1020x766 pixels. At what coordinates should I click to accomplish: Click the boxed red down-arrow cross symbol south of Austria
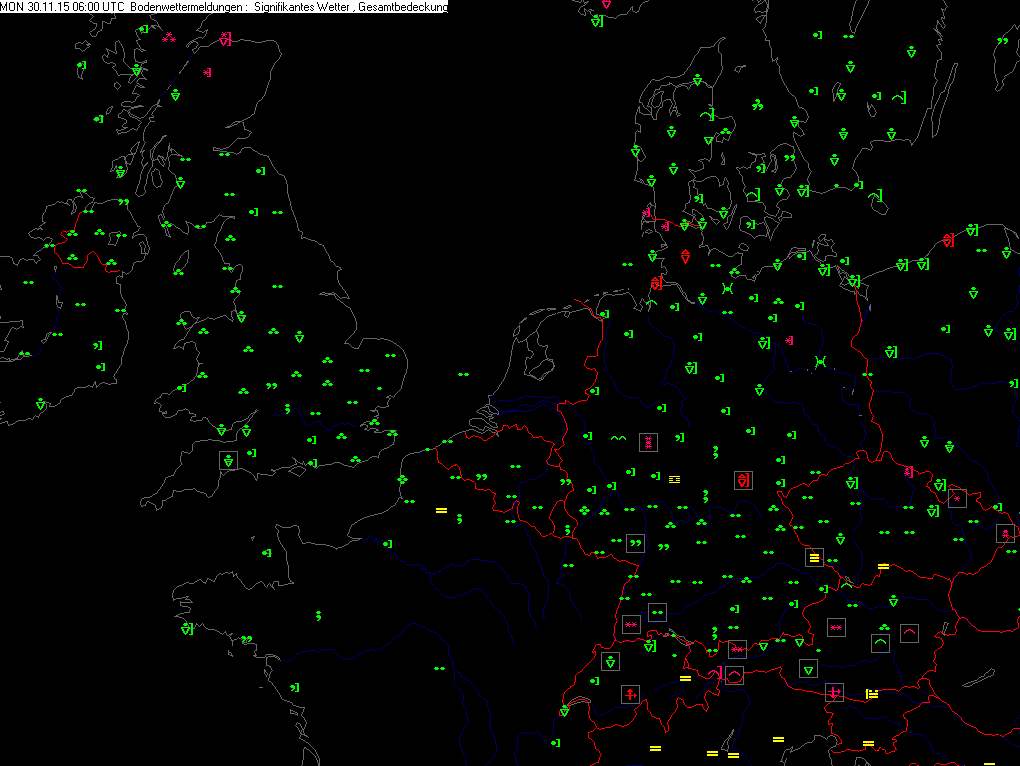click(835, 692)
